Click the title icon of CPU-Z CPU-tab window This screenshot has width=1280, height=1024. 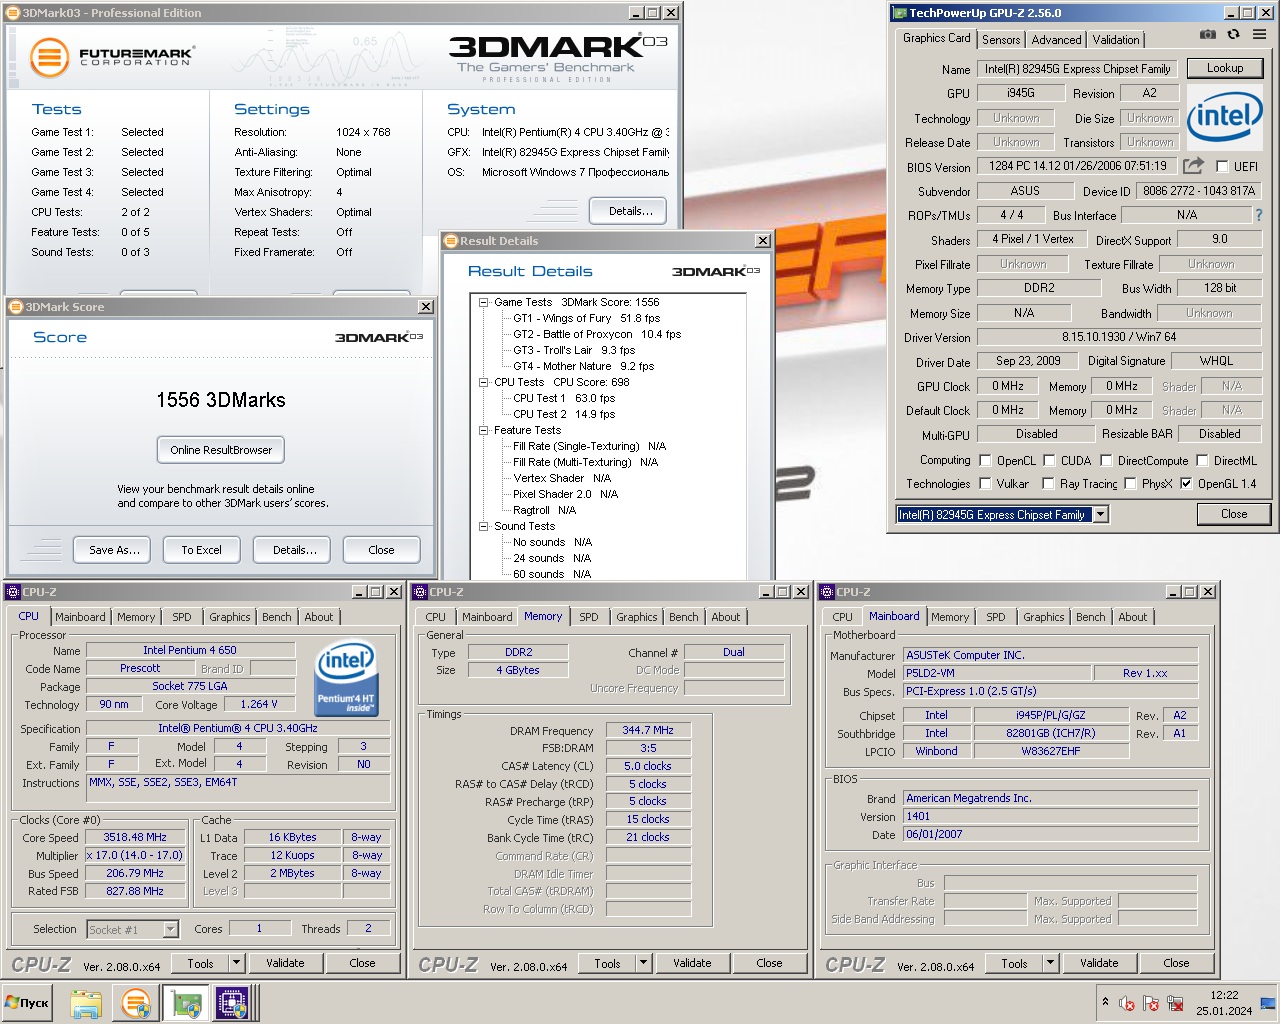(x=13, y=592)
